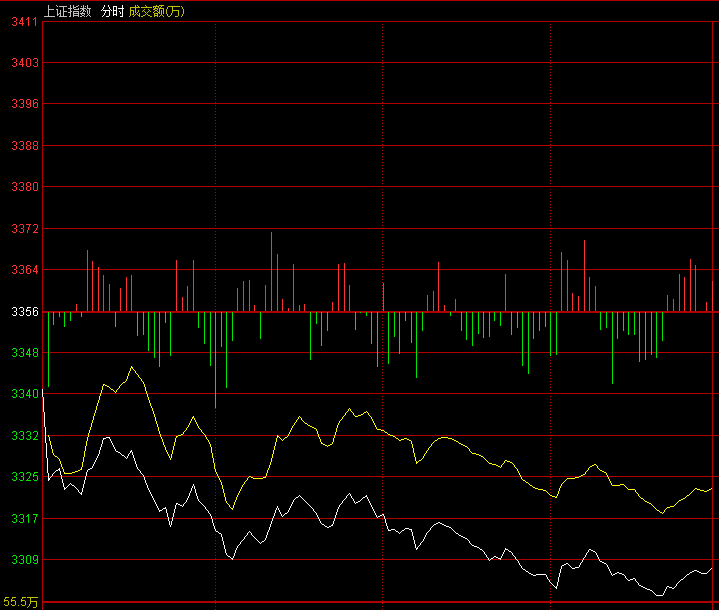The image size is (719, 610).
Task: Click the green 3332 price axis label
Action: (25, 435)
